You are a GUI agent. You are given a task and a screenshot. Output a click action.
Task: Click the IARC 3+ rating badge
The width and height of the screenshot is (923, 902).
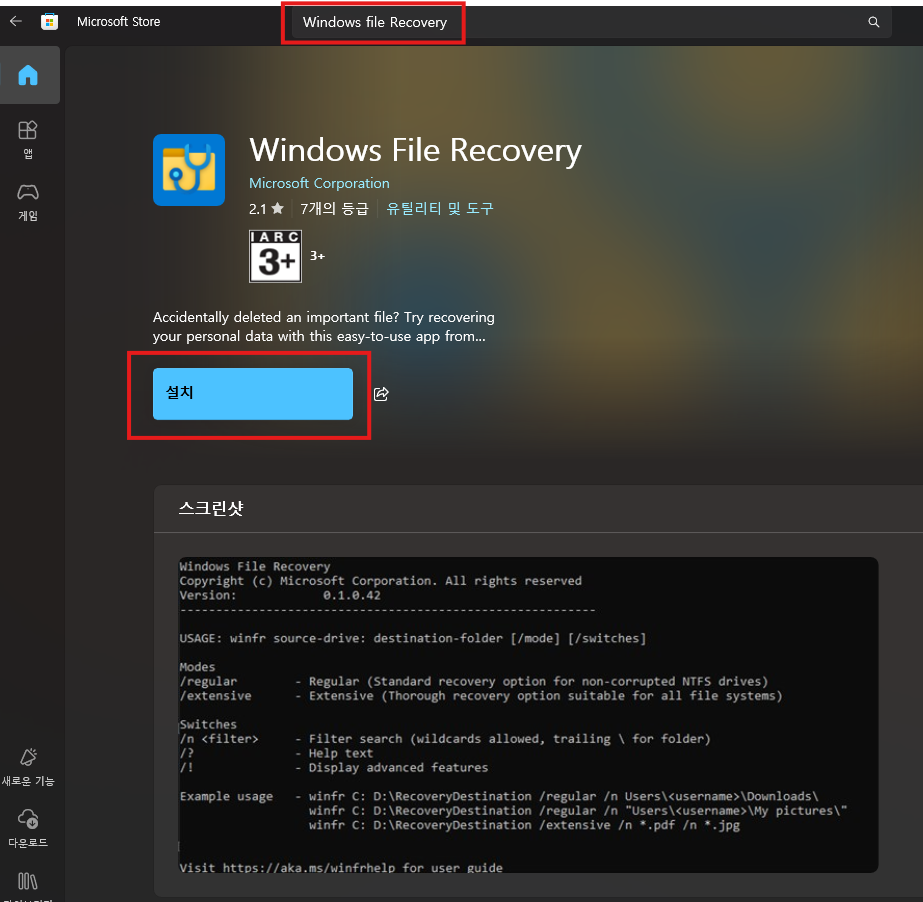[275, 256]
